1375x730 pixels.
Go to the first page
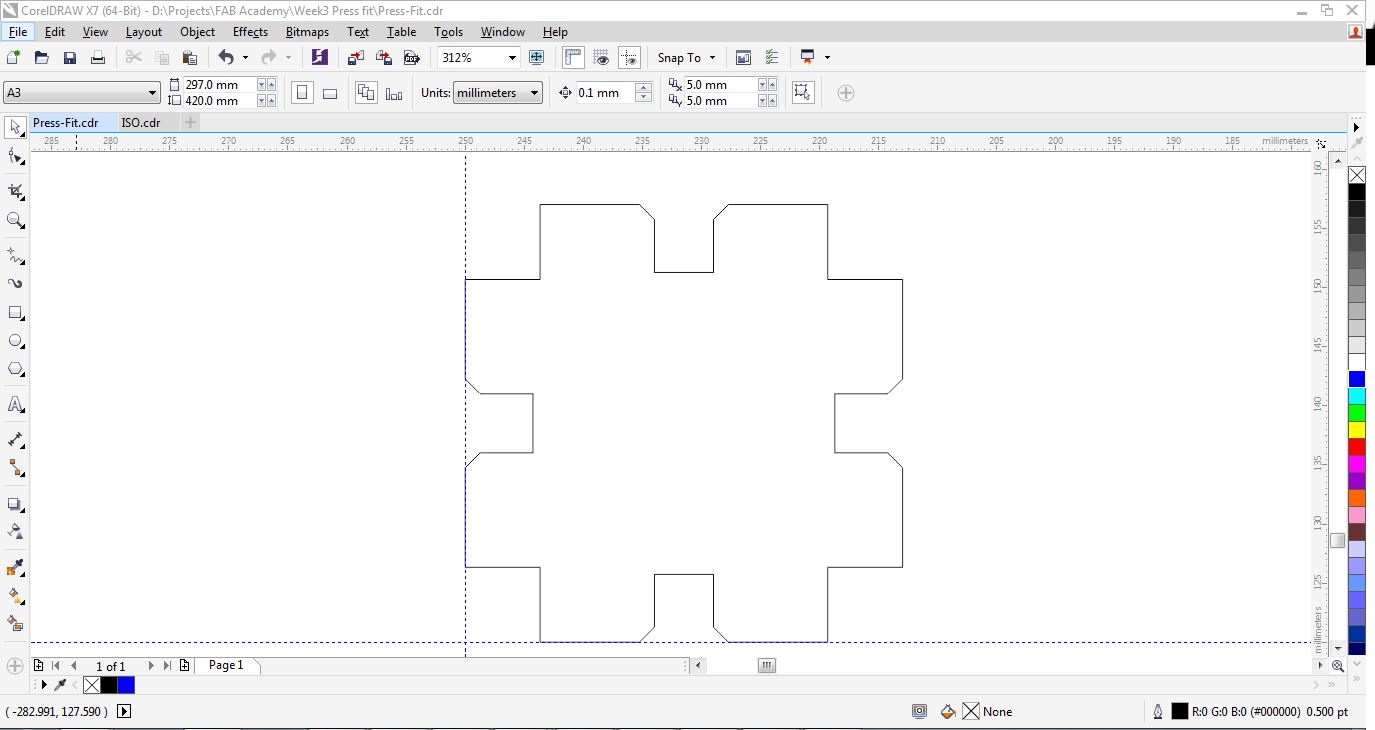click(x=56, y=666)
